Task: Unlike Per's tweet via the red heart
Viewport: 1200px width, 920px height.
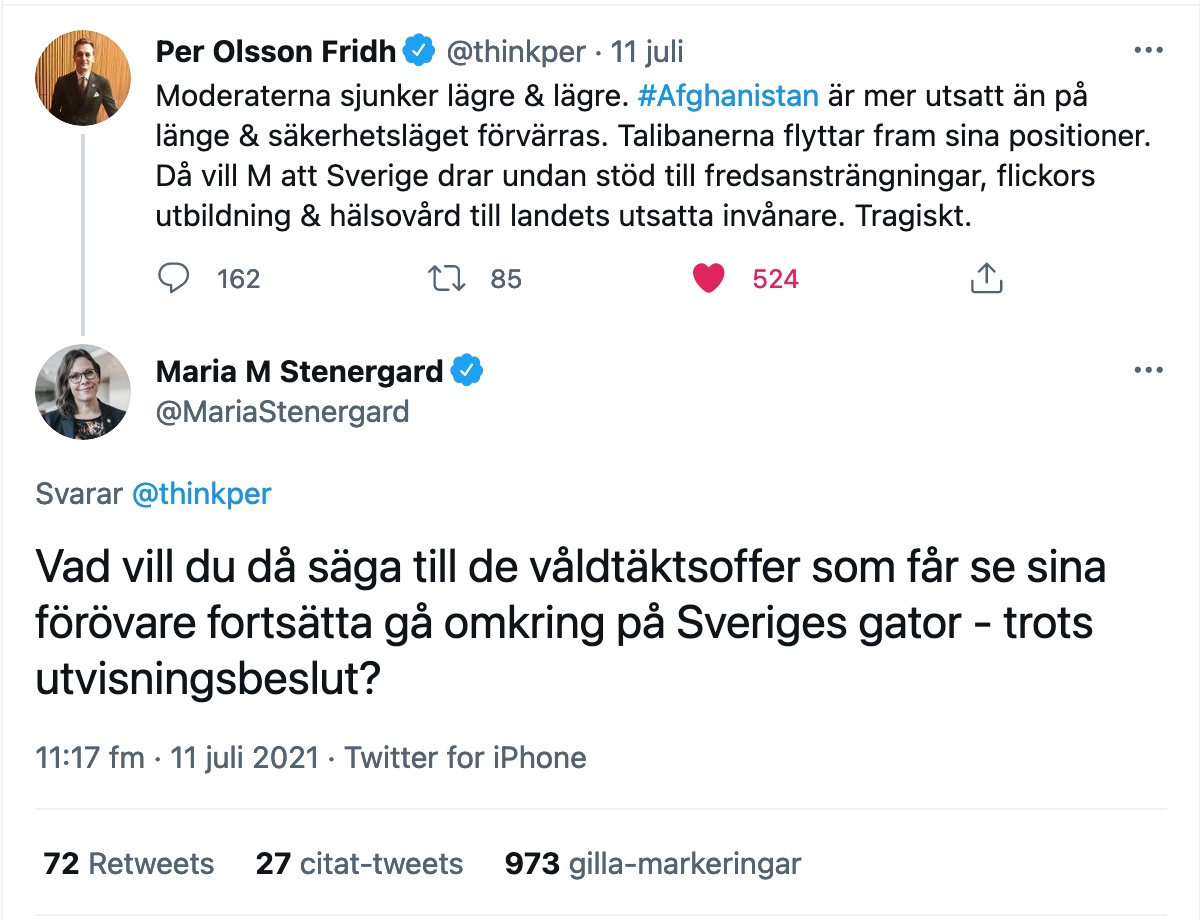Action: [708, 278]
